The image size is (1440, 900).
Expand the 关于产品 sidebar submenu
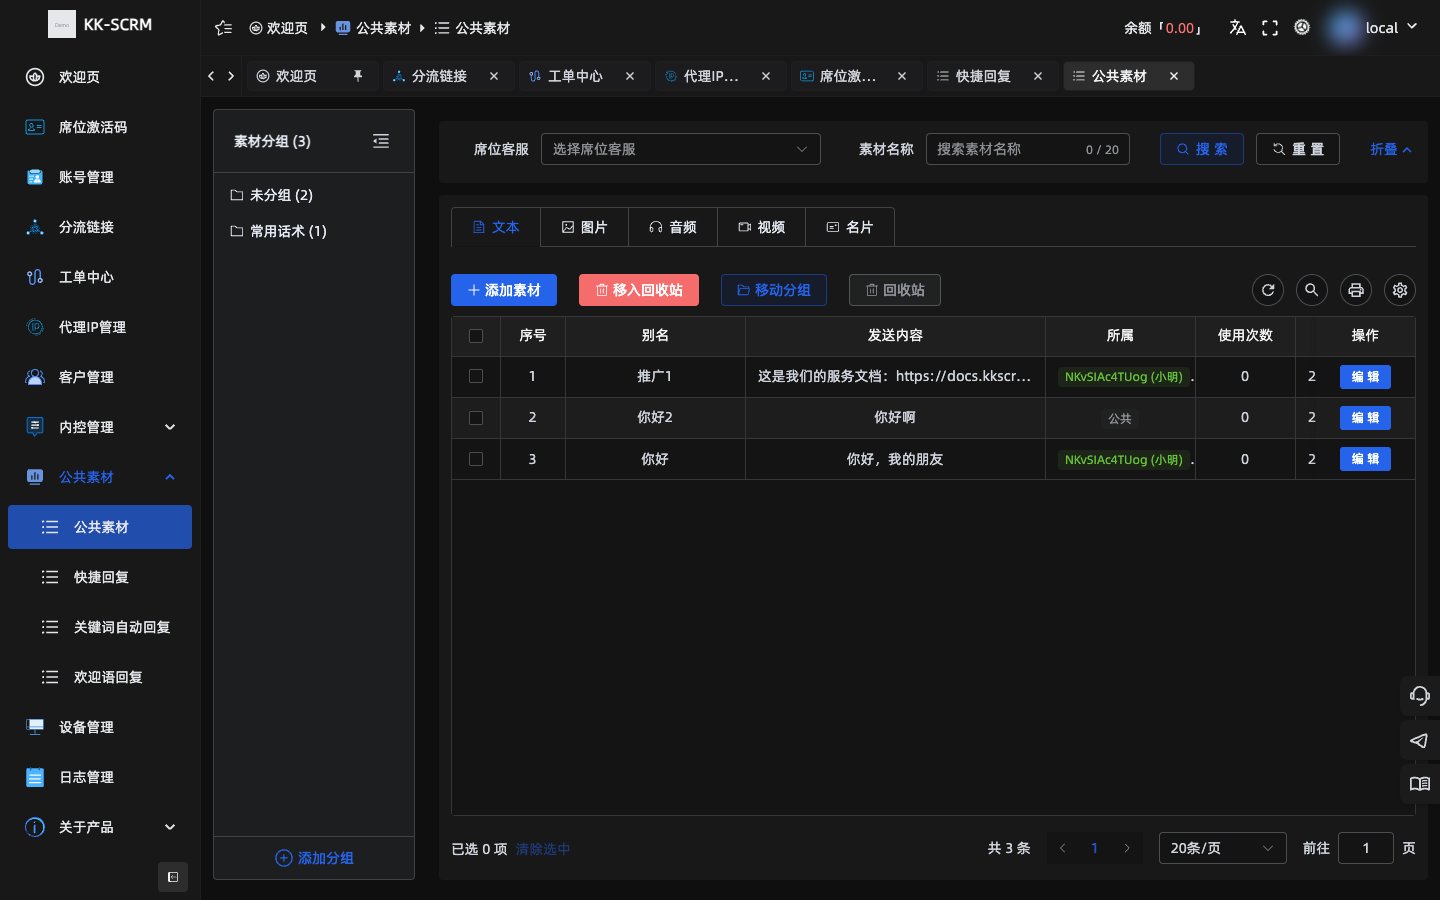click(100, 827)
